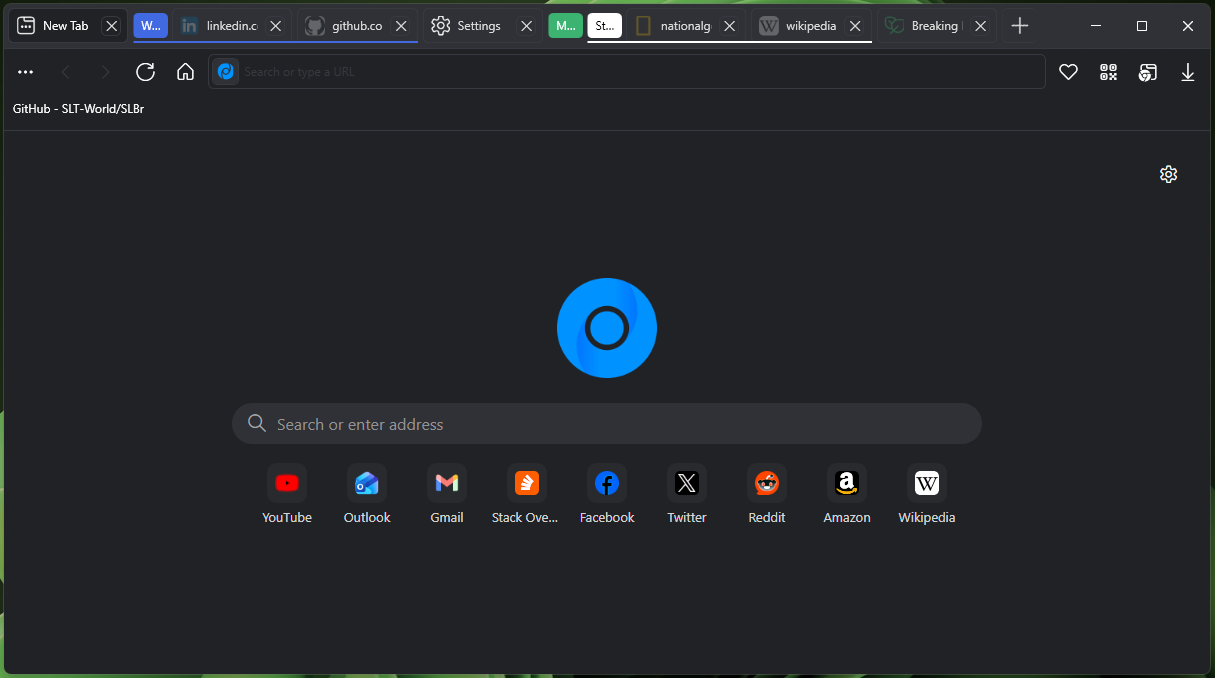Go to the home page icon

(185, 72)
